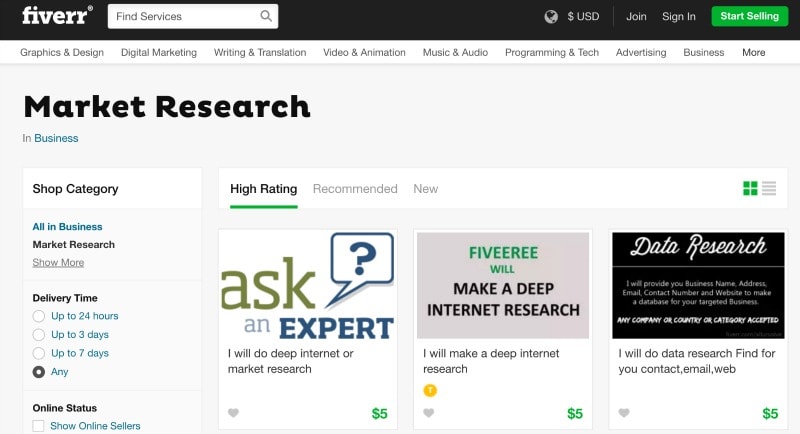Click the $5 price on data research gig
This screenshot has height=434, width=800.
pyautogui.click(x=770, y=414)
